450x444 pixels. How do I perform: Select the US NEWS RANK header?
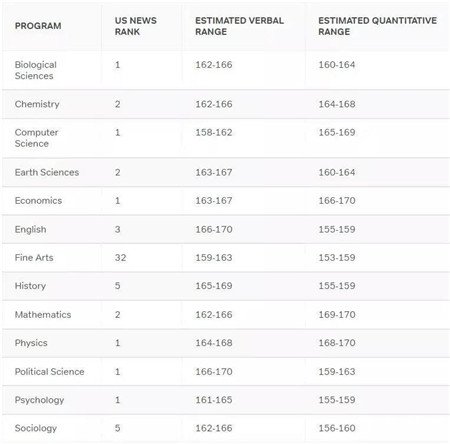pyautogui.click(x=136, y=26)
